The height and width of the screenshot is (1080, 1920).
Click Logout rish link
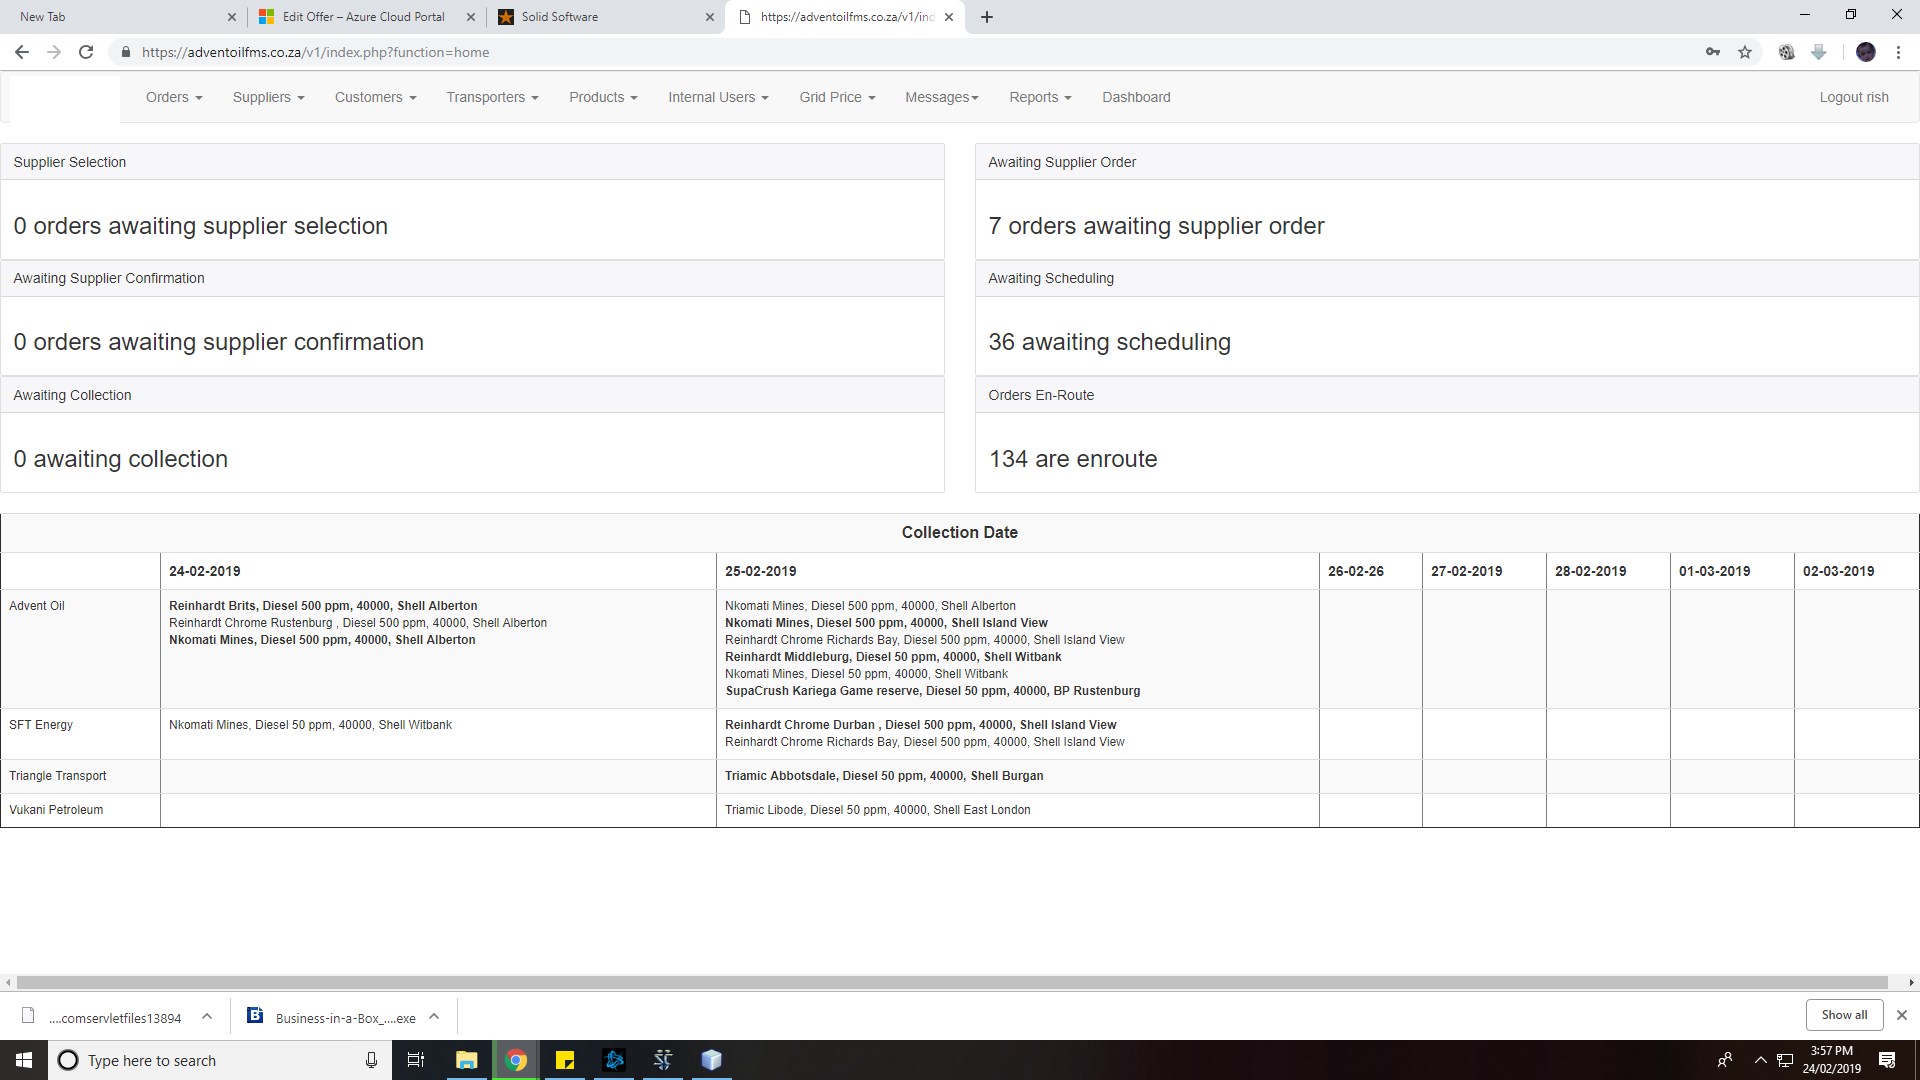coord(1853,97)
